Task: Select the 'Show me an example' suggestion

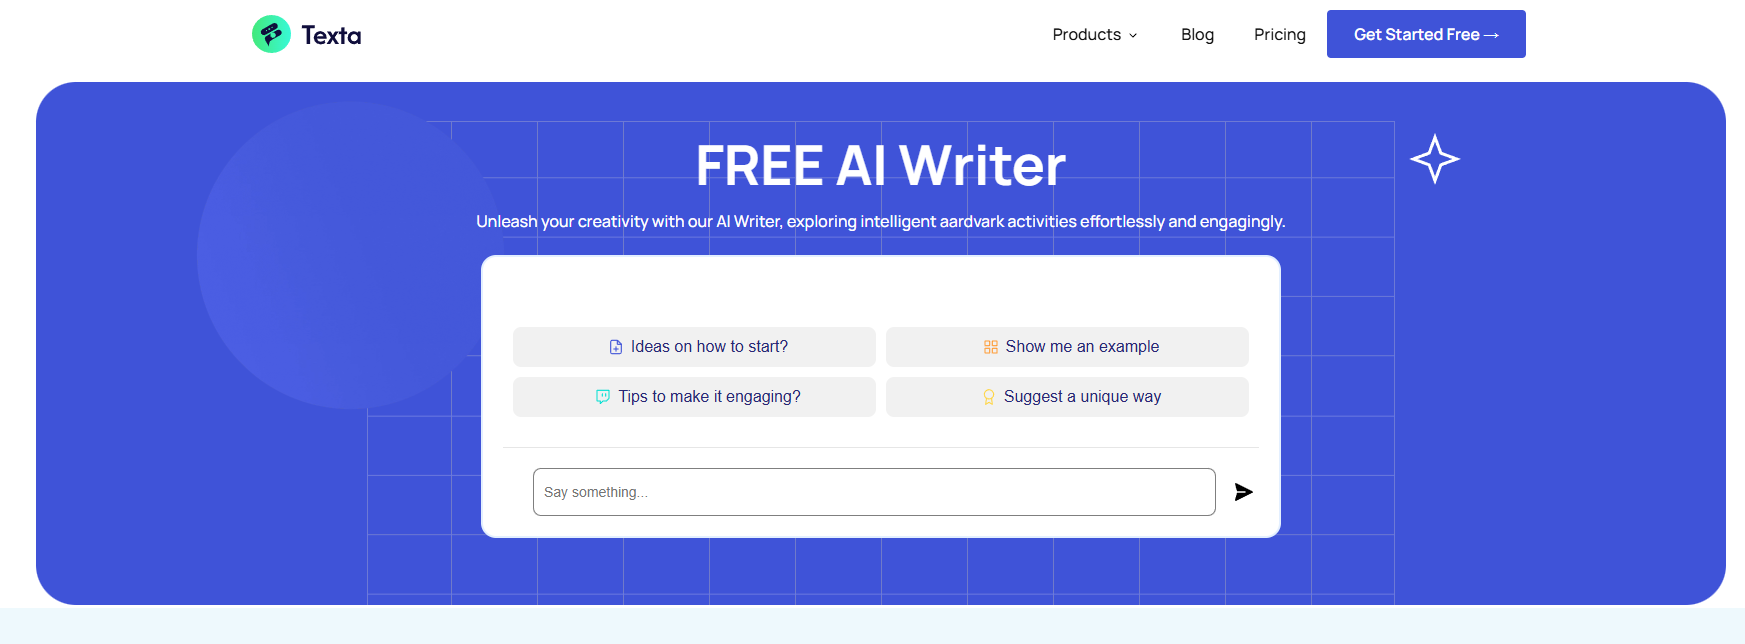Action: click(x=1067, y=346)
